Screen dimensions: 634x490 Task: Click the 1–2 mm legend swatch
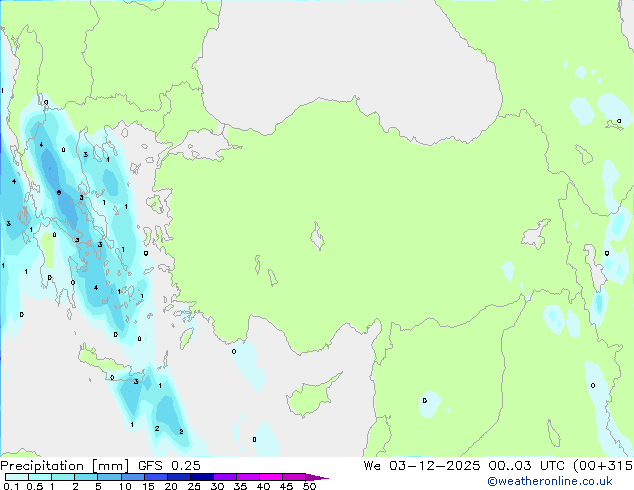coord(63,477)
